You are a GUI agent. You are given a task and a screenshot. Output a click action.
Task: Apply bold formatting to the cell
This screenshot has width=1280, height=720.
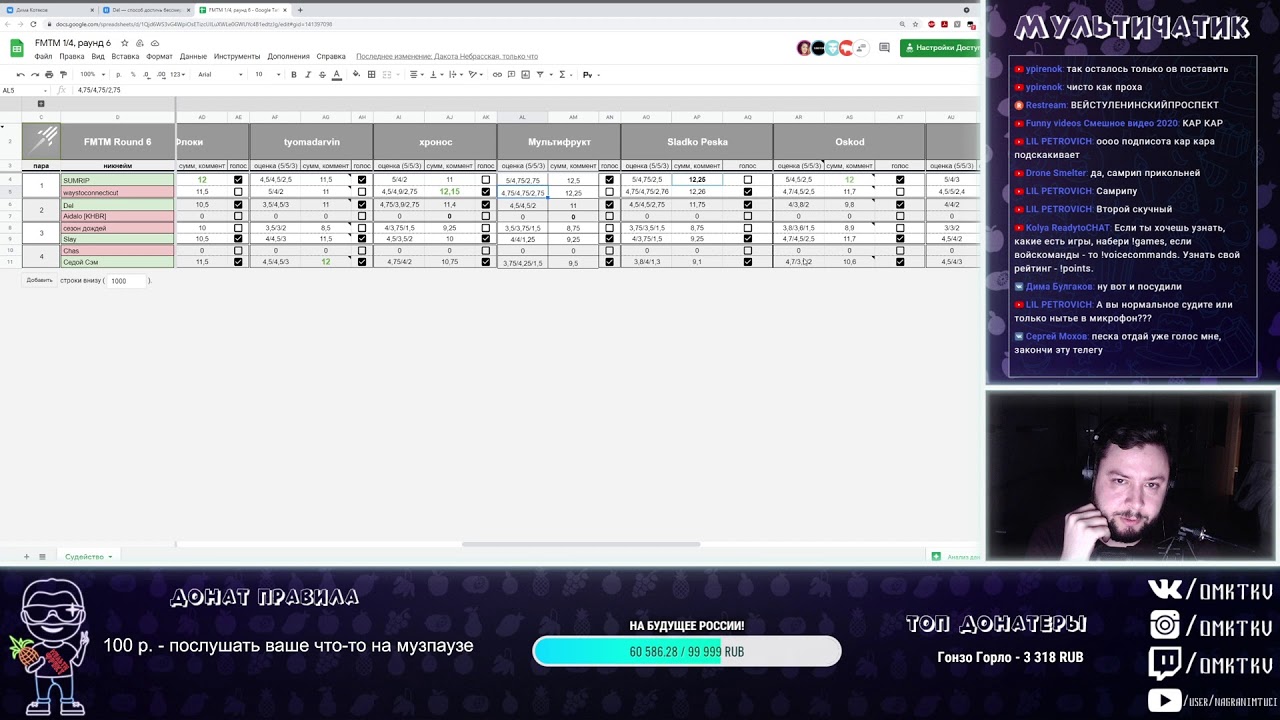point(294,74)
